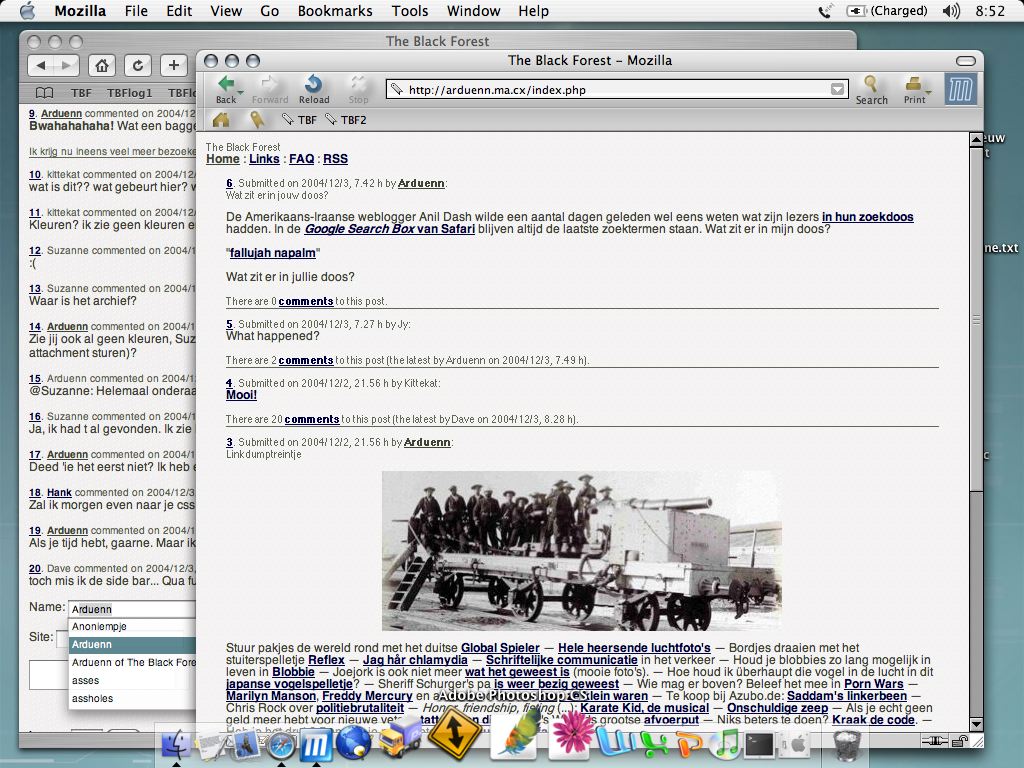Click the add bookmark plus button in Safari
This screenshot has height=768, width=1024.
coord(173,65)
